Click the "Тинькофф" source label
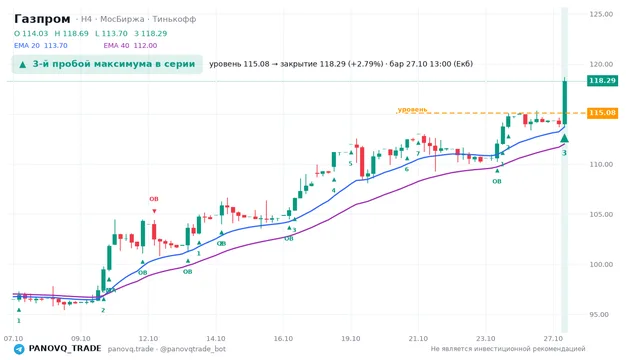Image resolution: width=640 pixels, height=360 pixels. pyautogui.click(x=174, y=19)
